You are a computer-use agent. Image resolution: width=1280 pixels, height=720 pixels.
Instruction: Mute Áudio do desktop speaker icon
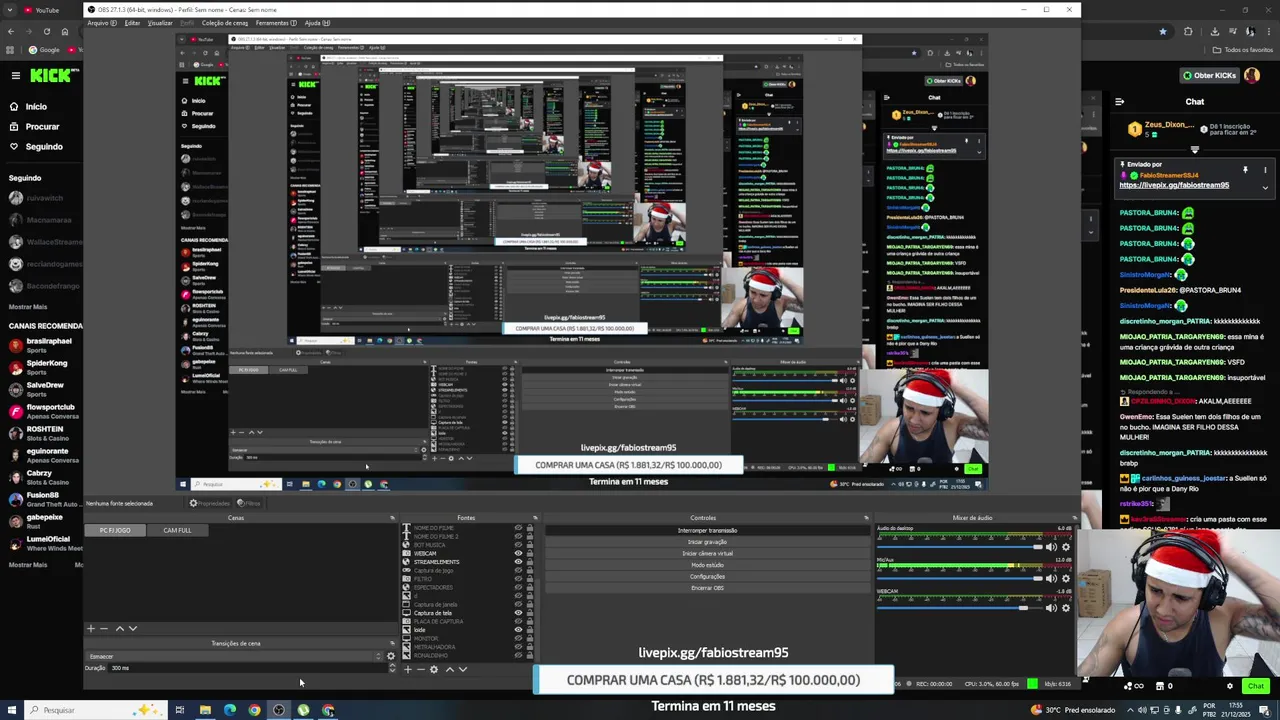pos(1051,547)
